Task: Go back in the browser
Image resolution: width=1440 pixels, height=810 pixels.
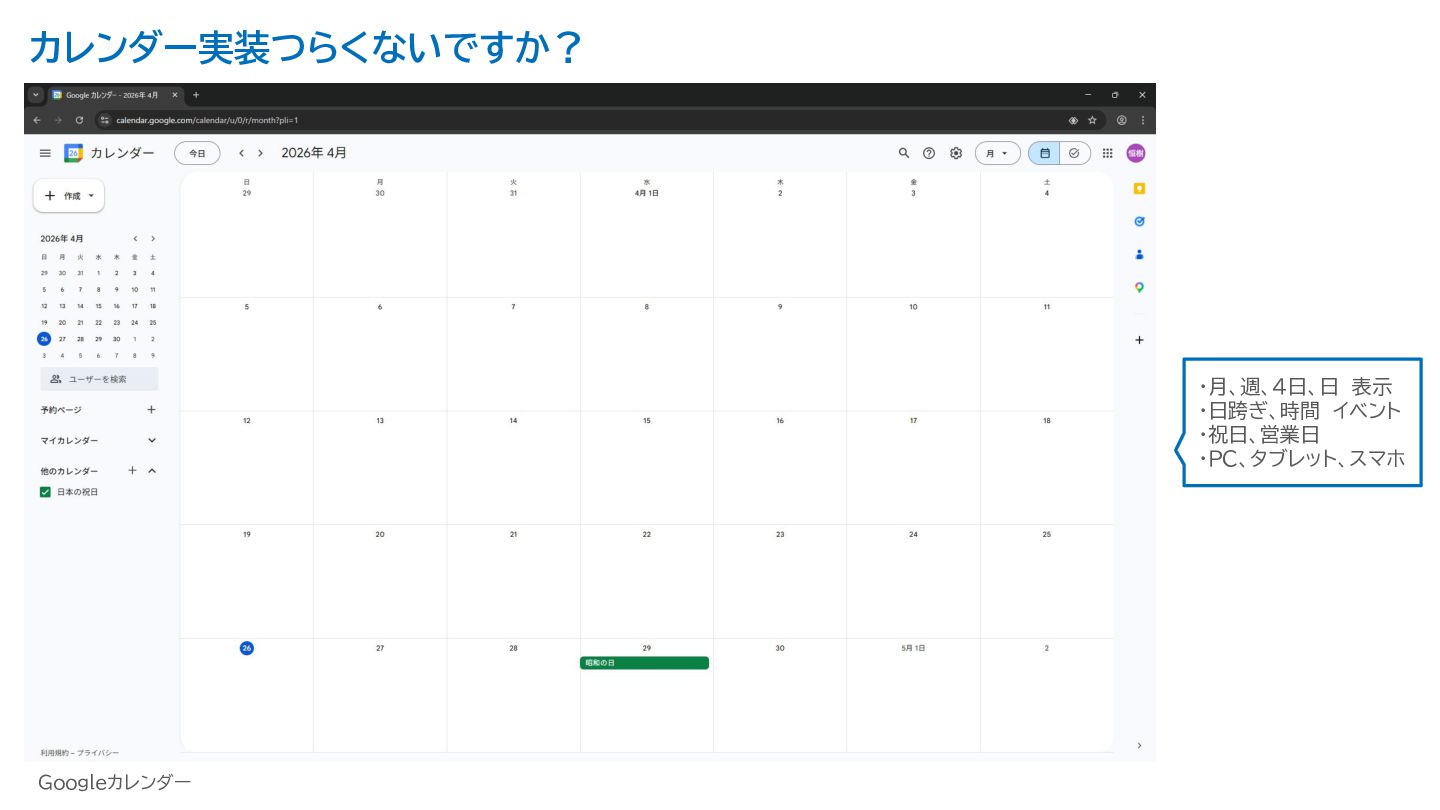Action: pos(37,120)
